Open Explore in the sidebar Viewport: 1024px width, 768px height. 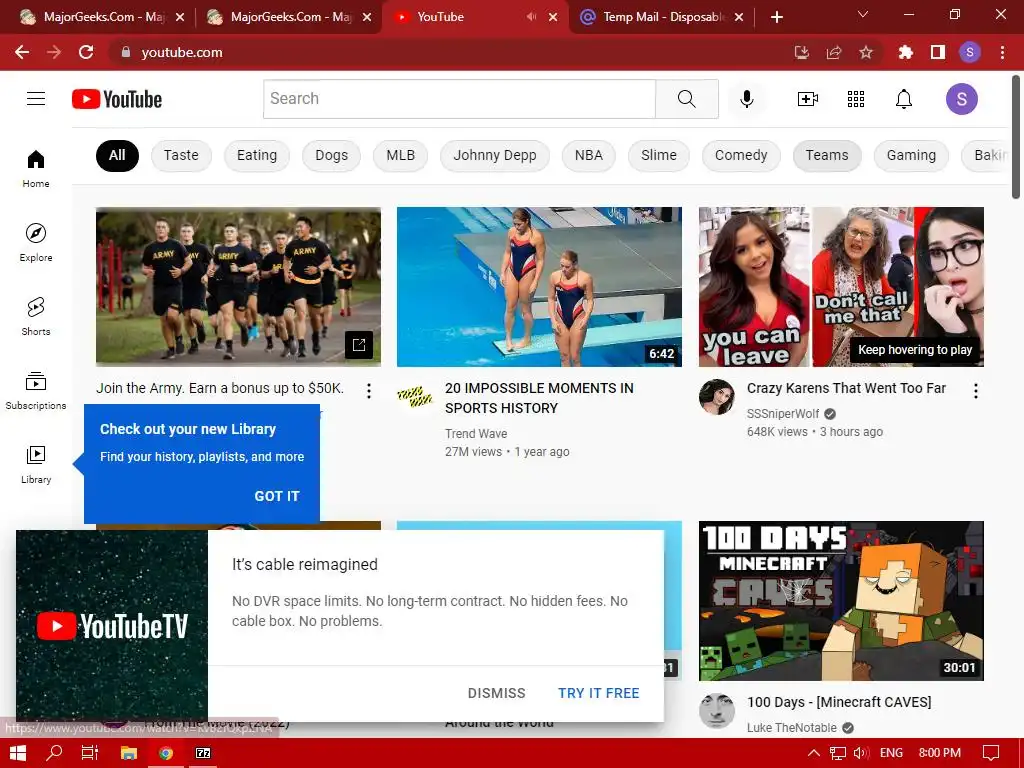pyautogui.click(x=36, y=242)
